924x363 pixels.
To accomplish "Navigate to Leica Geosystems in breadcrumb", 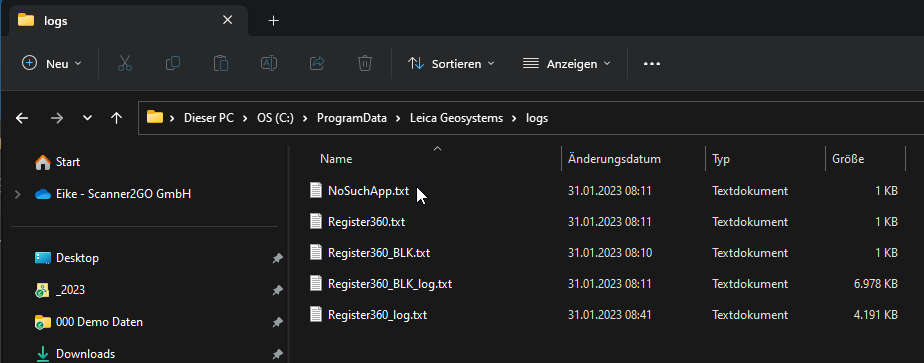I will pos(457,118).
